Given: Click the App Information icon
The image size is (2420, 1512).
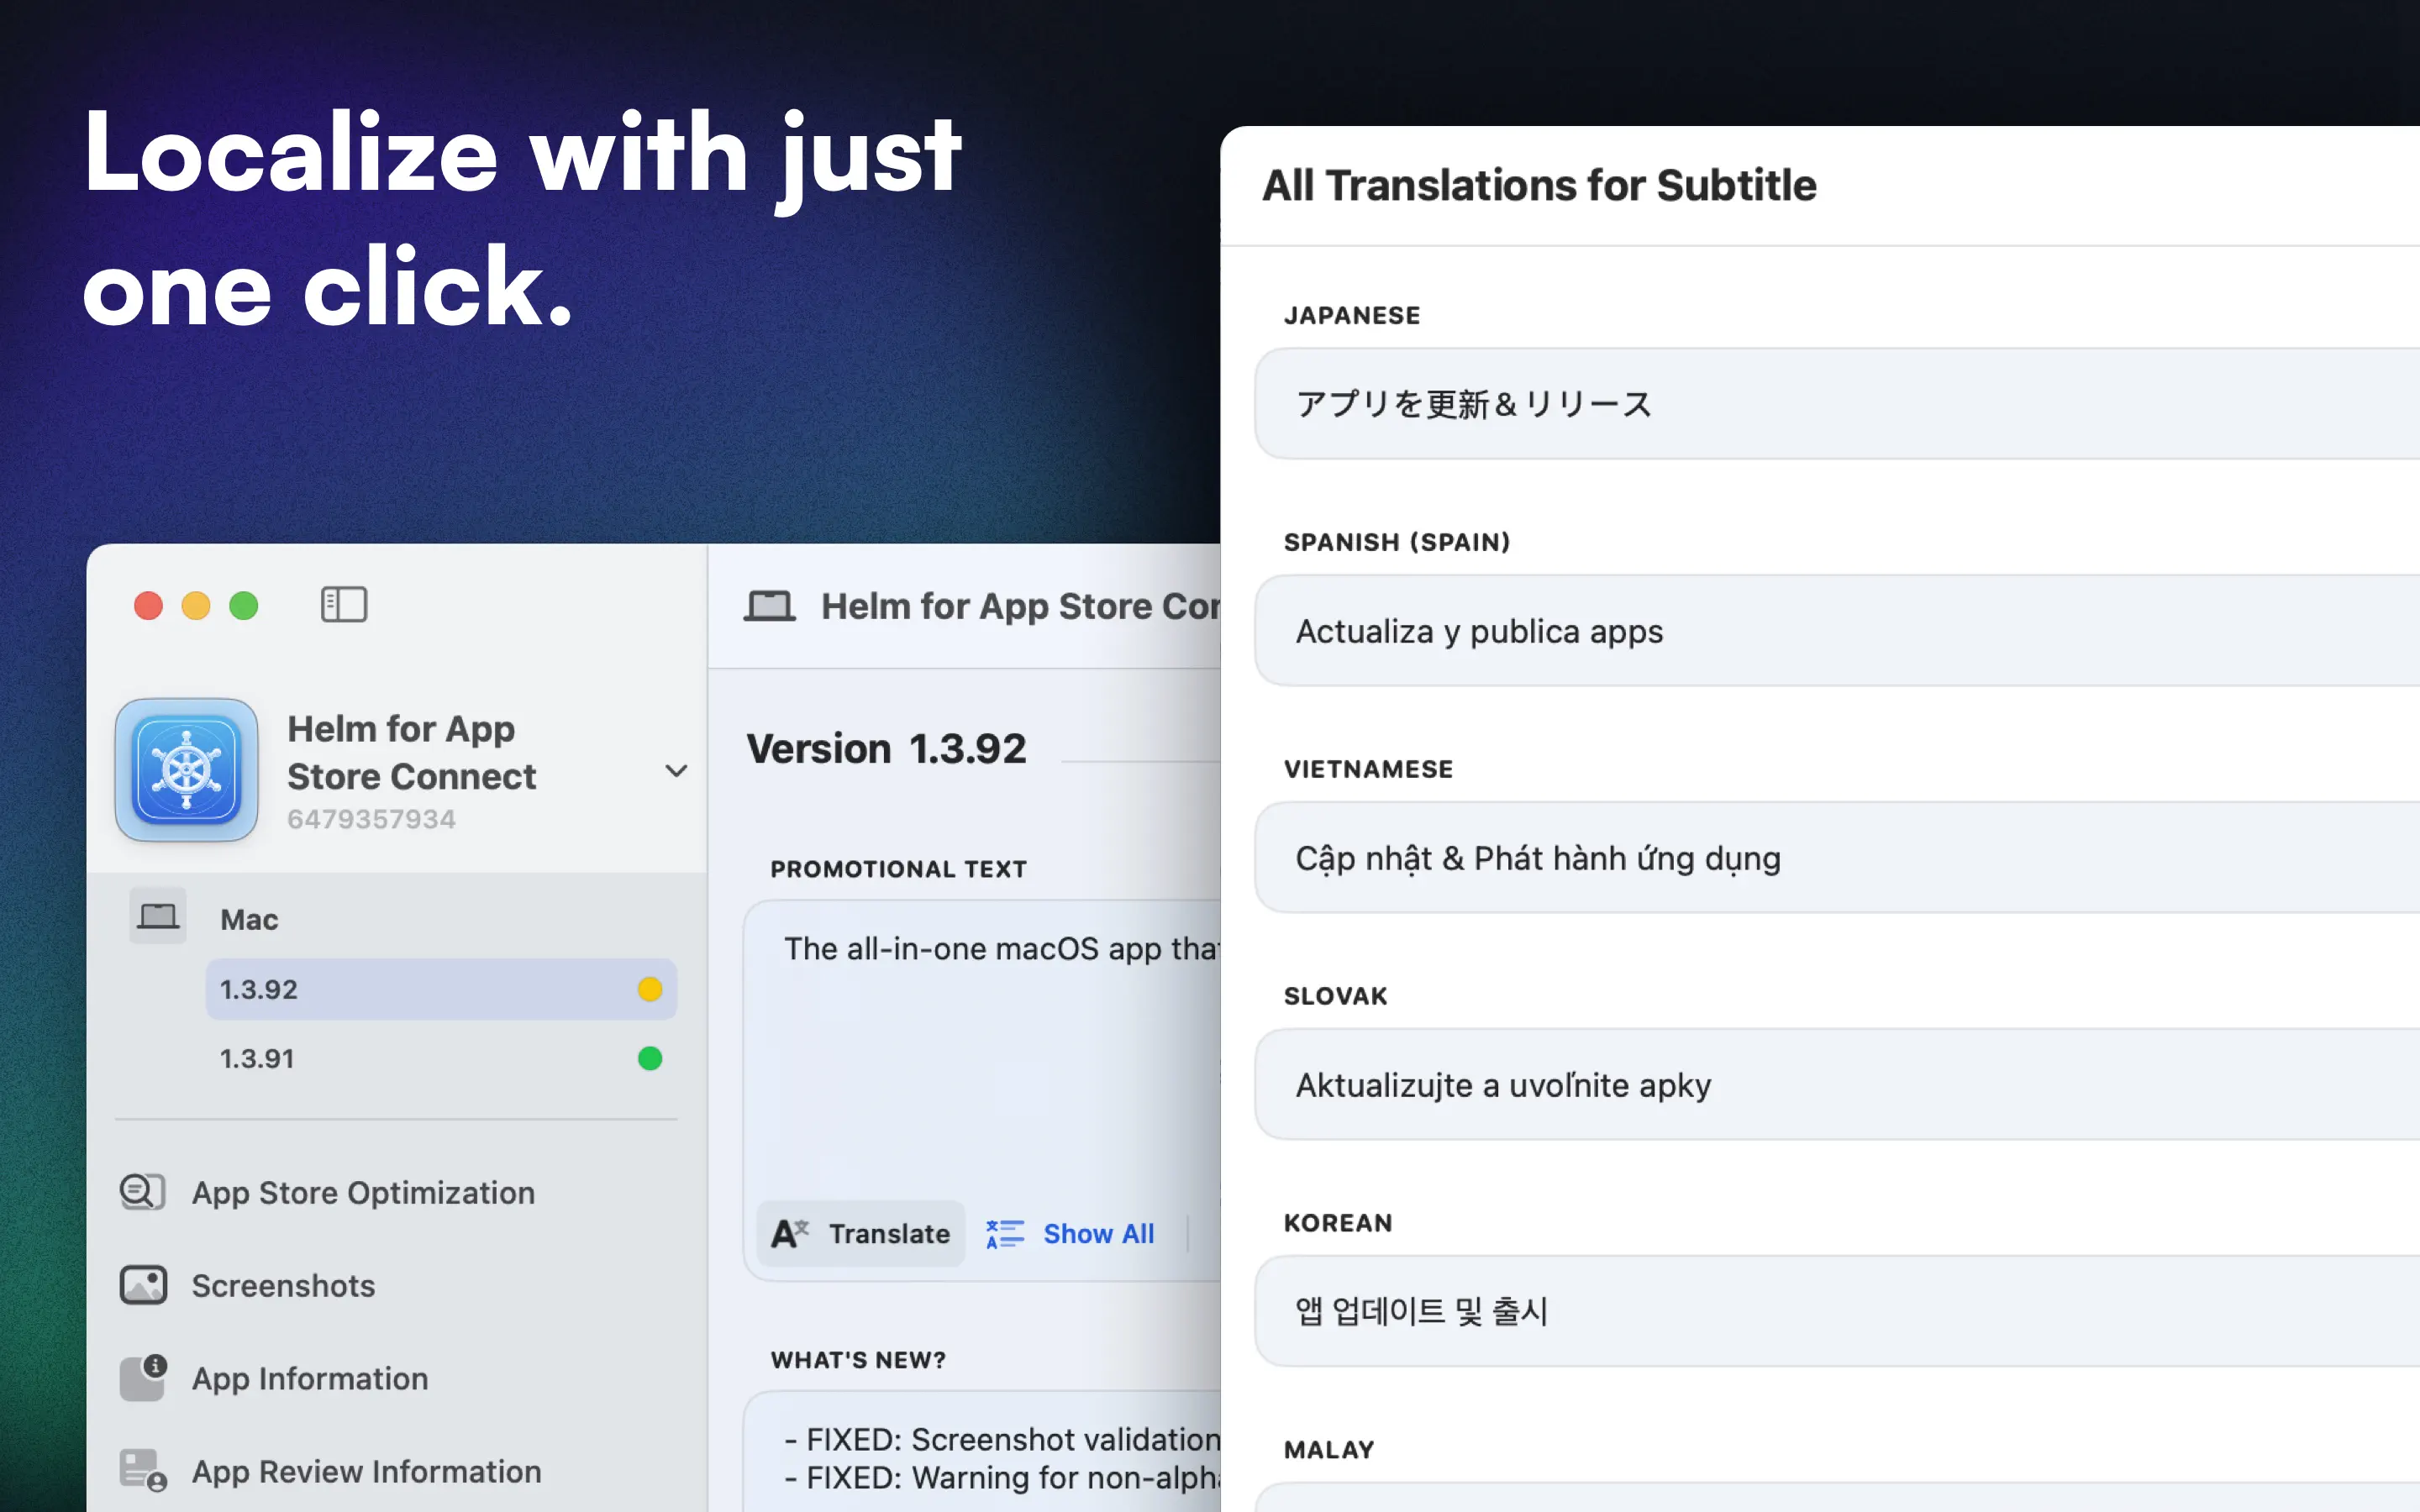Looking at the screenshot, I should coord(143,1378).
